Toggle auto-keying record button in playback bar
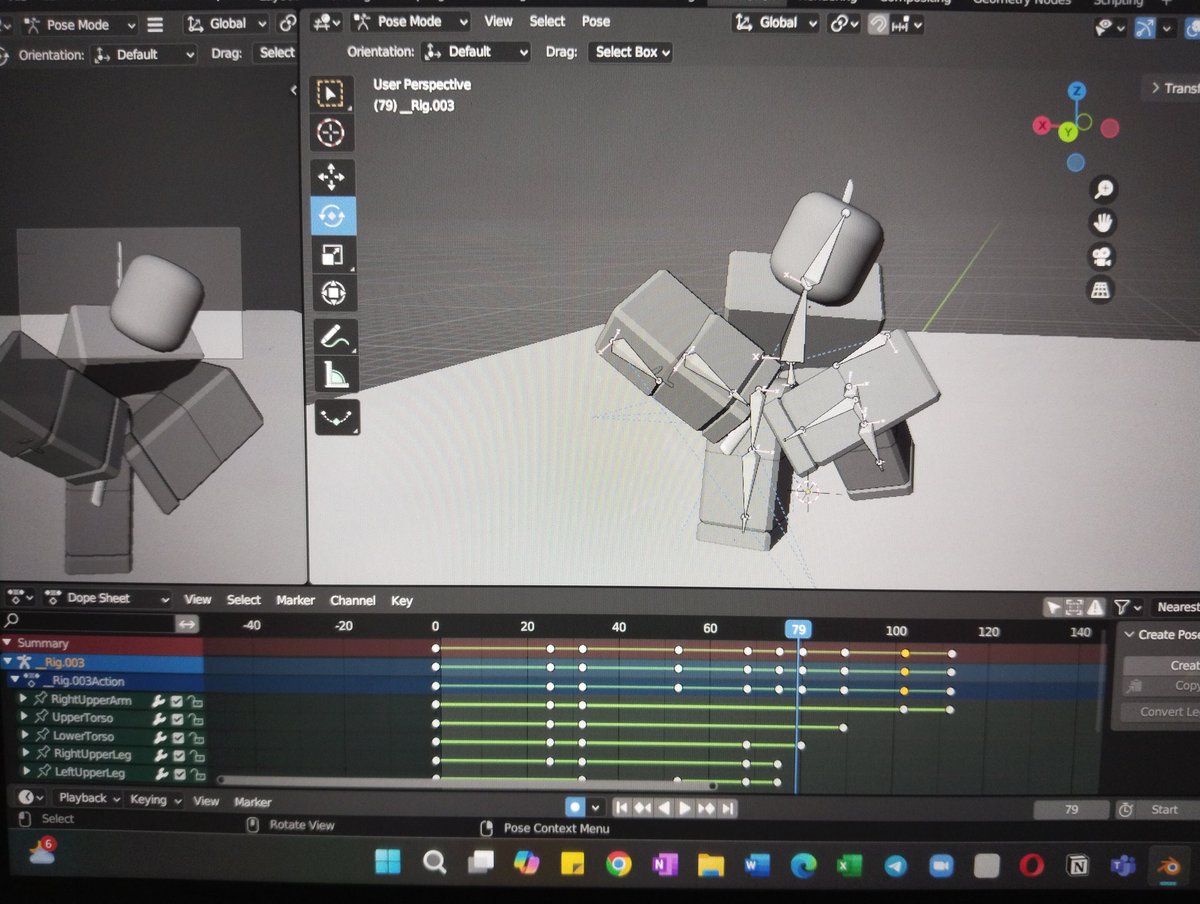Image resolution: width=1200 pixels, height=904 pixels. click(x=574, y=807)
